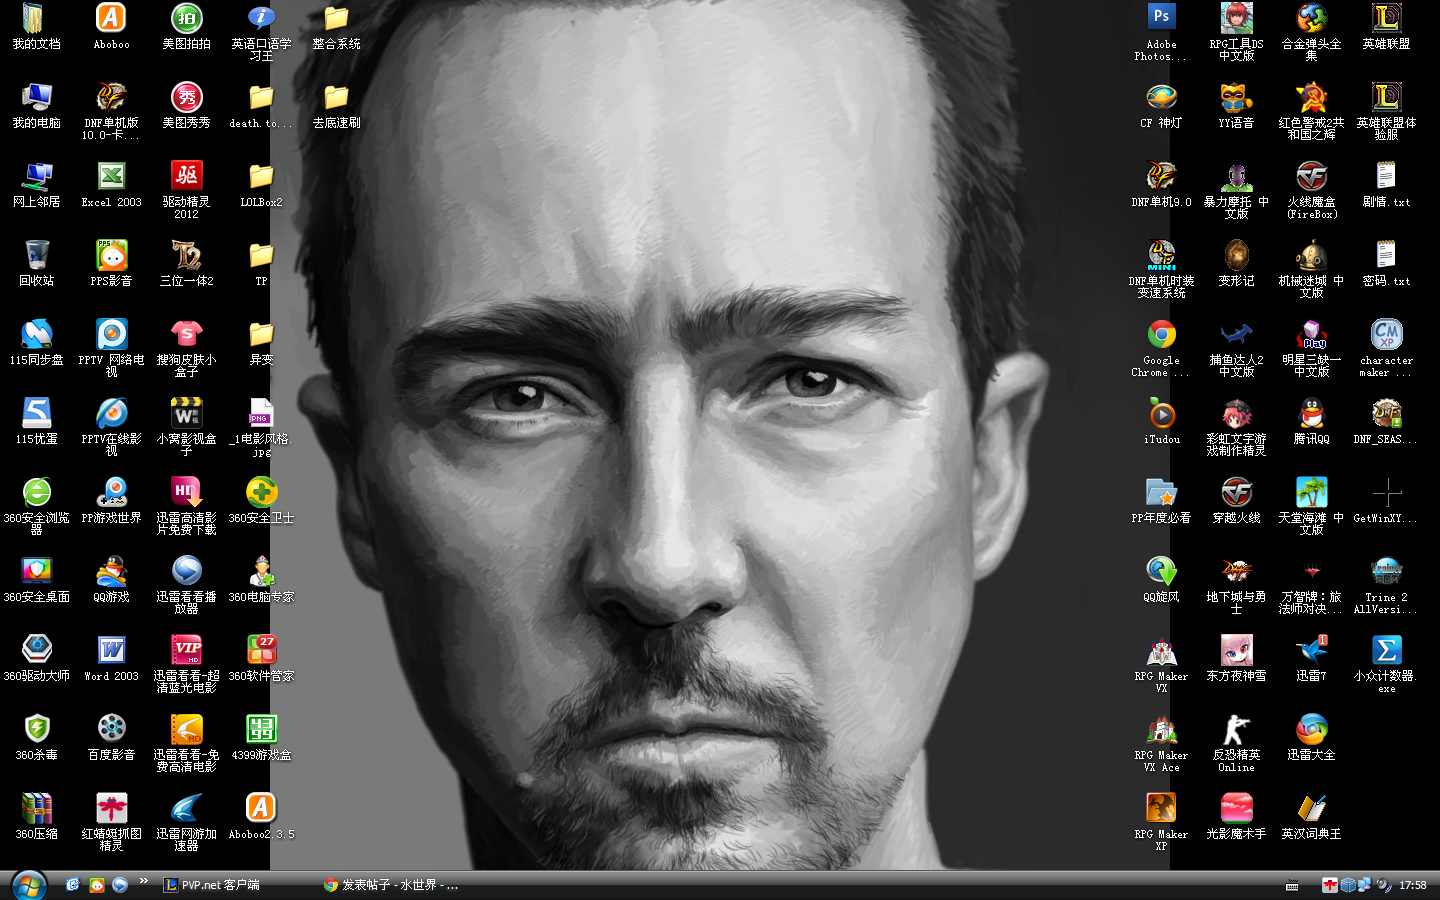The width and height of the screenshot is (1440, 900).
Task: Open the iTudou desktop shortcut
Action: pos(1161,421)
